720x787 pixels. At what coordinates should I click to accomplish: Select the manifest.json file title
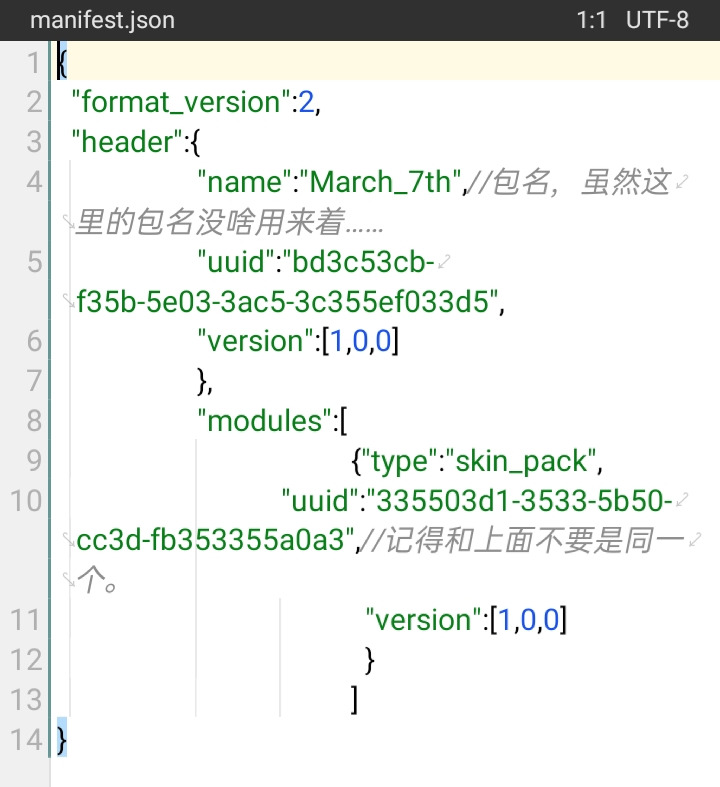(102, 21)
